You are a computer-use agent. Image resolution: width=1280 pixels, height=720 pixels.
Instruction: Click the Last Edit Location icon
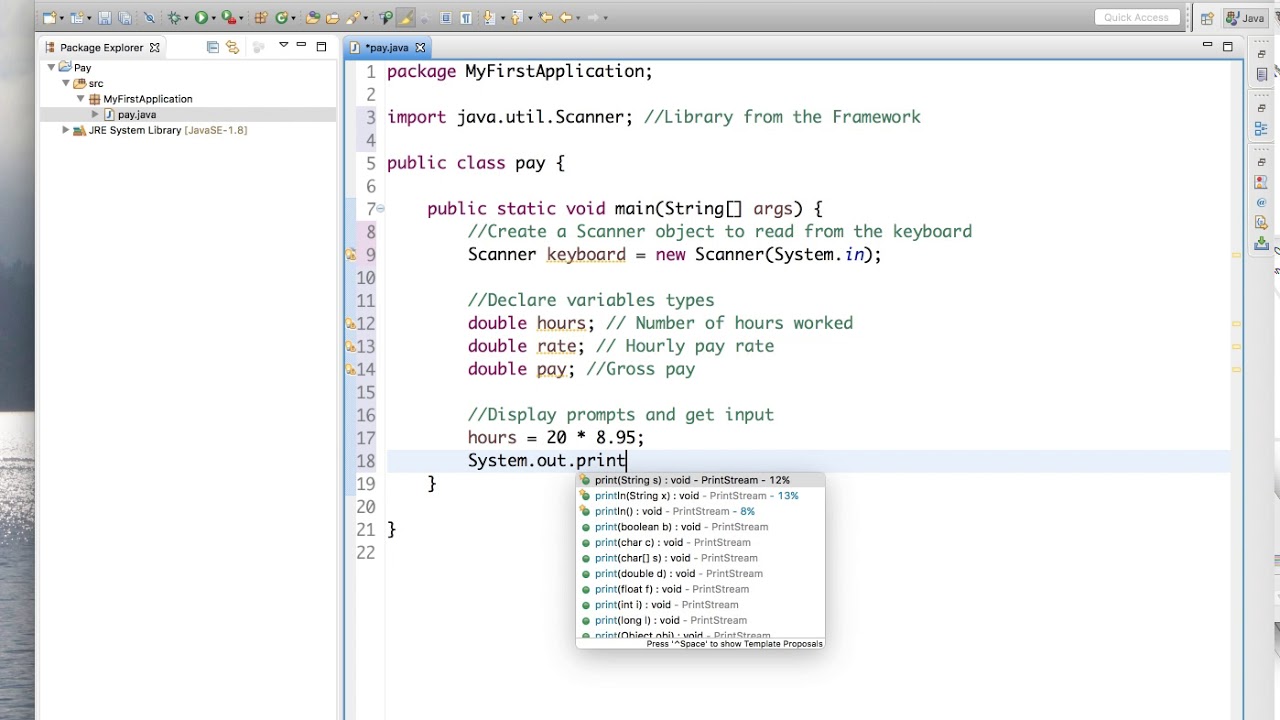tap(545, 18)
